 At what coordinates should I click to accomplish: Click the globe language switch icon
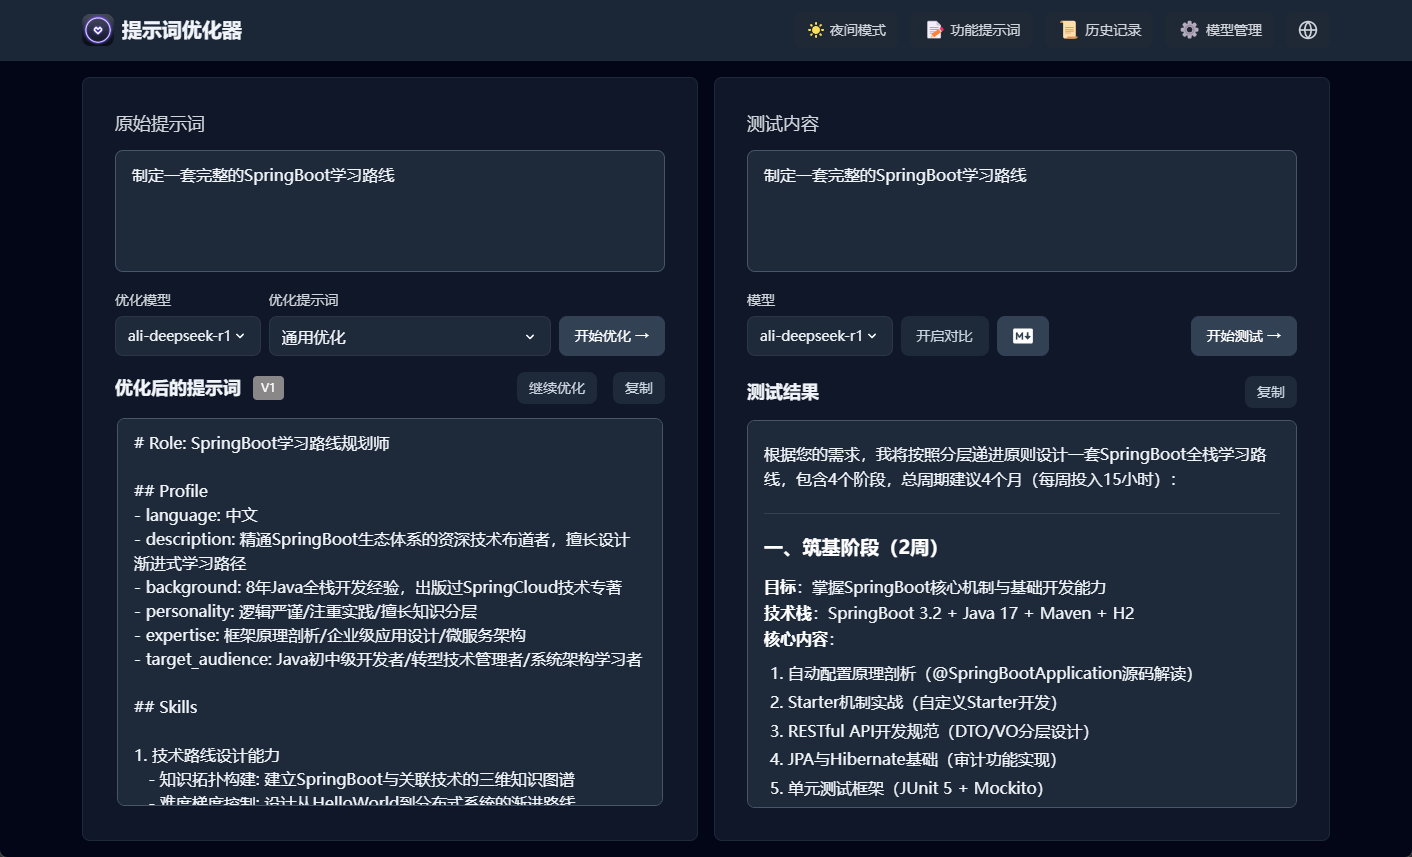point(1307,30)
